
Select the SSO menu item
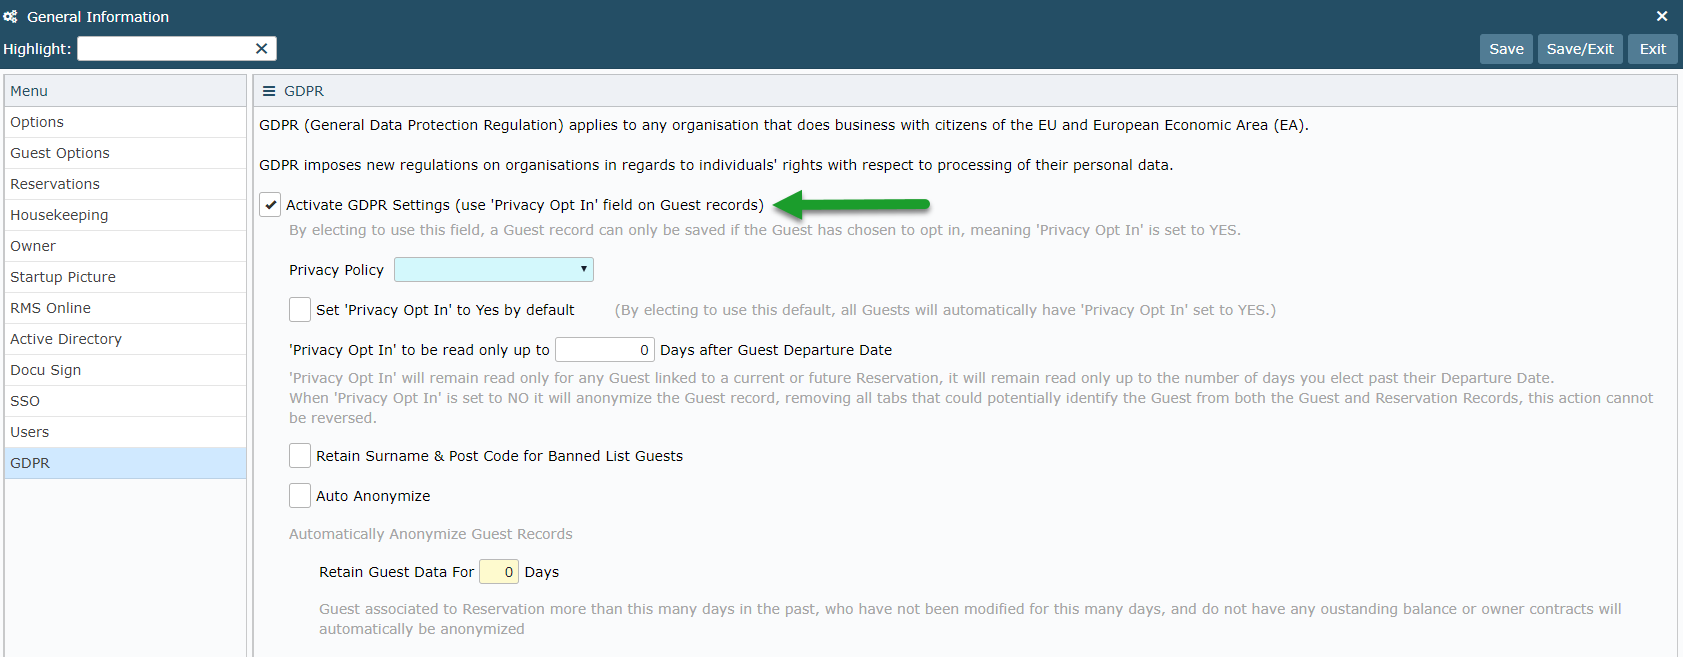[125, 401]
